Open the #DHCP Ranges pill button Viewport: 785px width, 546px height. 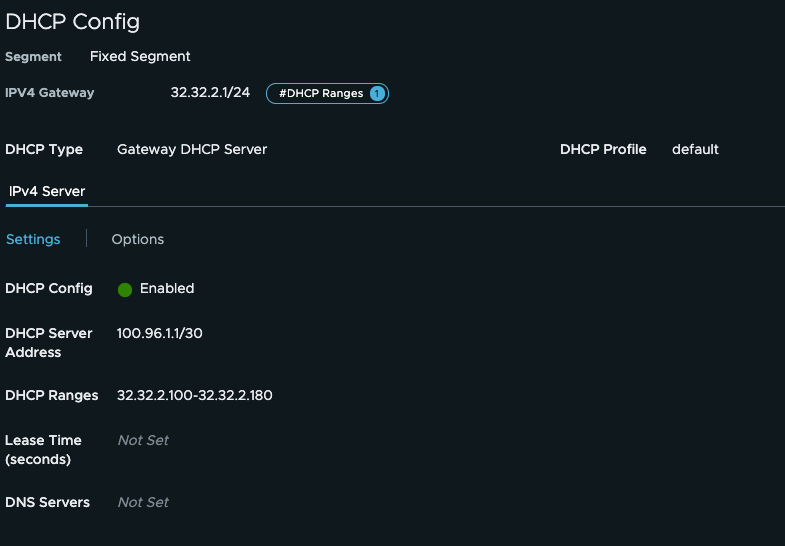point(320,94)
